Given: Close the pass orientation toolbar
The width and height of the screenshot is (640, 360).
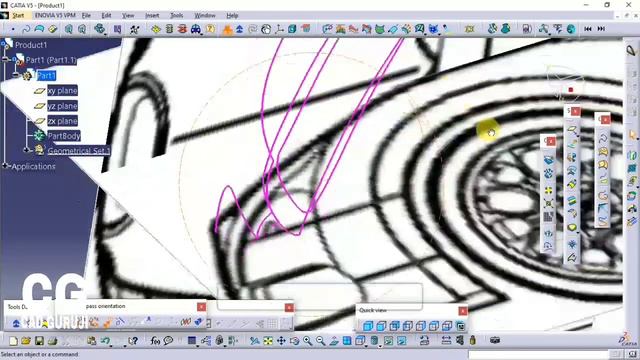Looking at the screenshot, I should pos(201,307).
